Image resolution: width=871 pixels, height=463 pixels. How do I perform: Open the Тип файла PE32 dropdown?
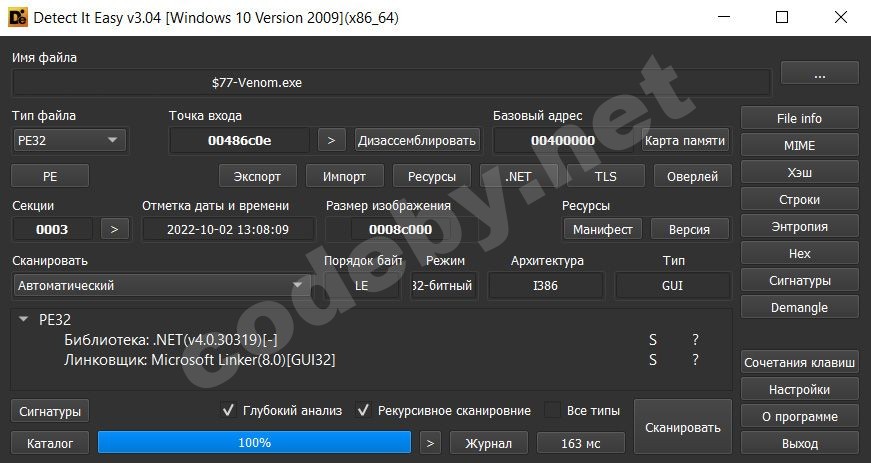point(69,140)
